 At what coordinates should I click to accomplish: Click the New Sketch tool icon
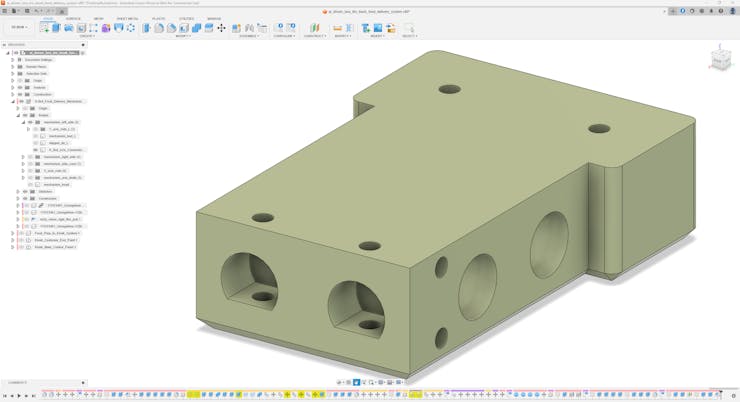[x=44, y=28]
